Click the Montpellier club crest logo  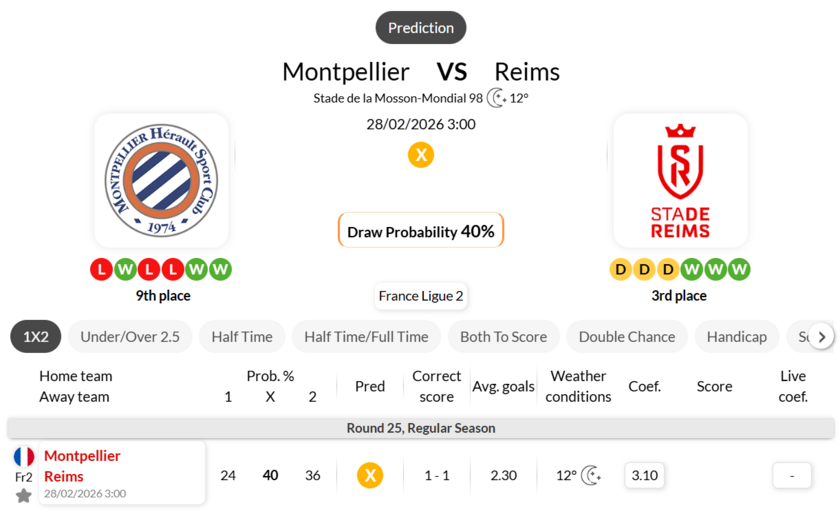click(161, 180)
